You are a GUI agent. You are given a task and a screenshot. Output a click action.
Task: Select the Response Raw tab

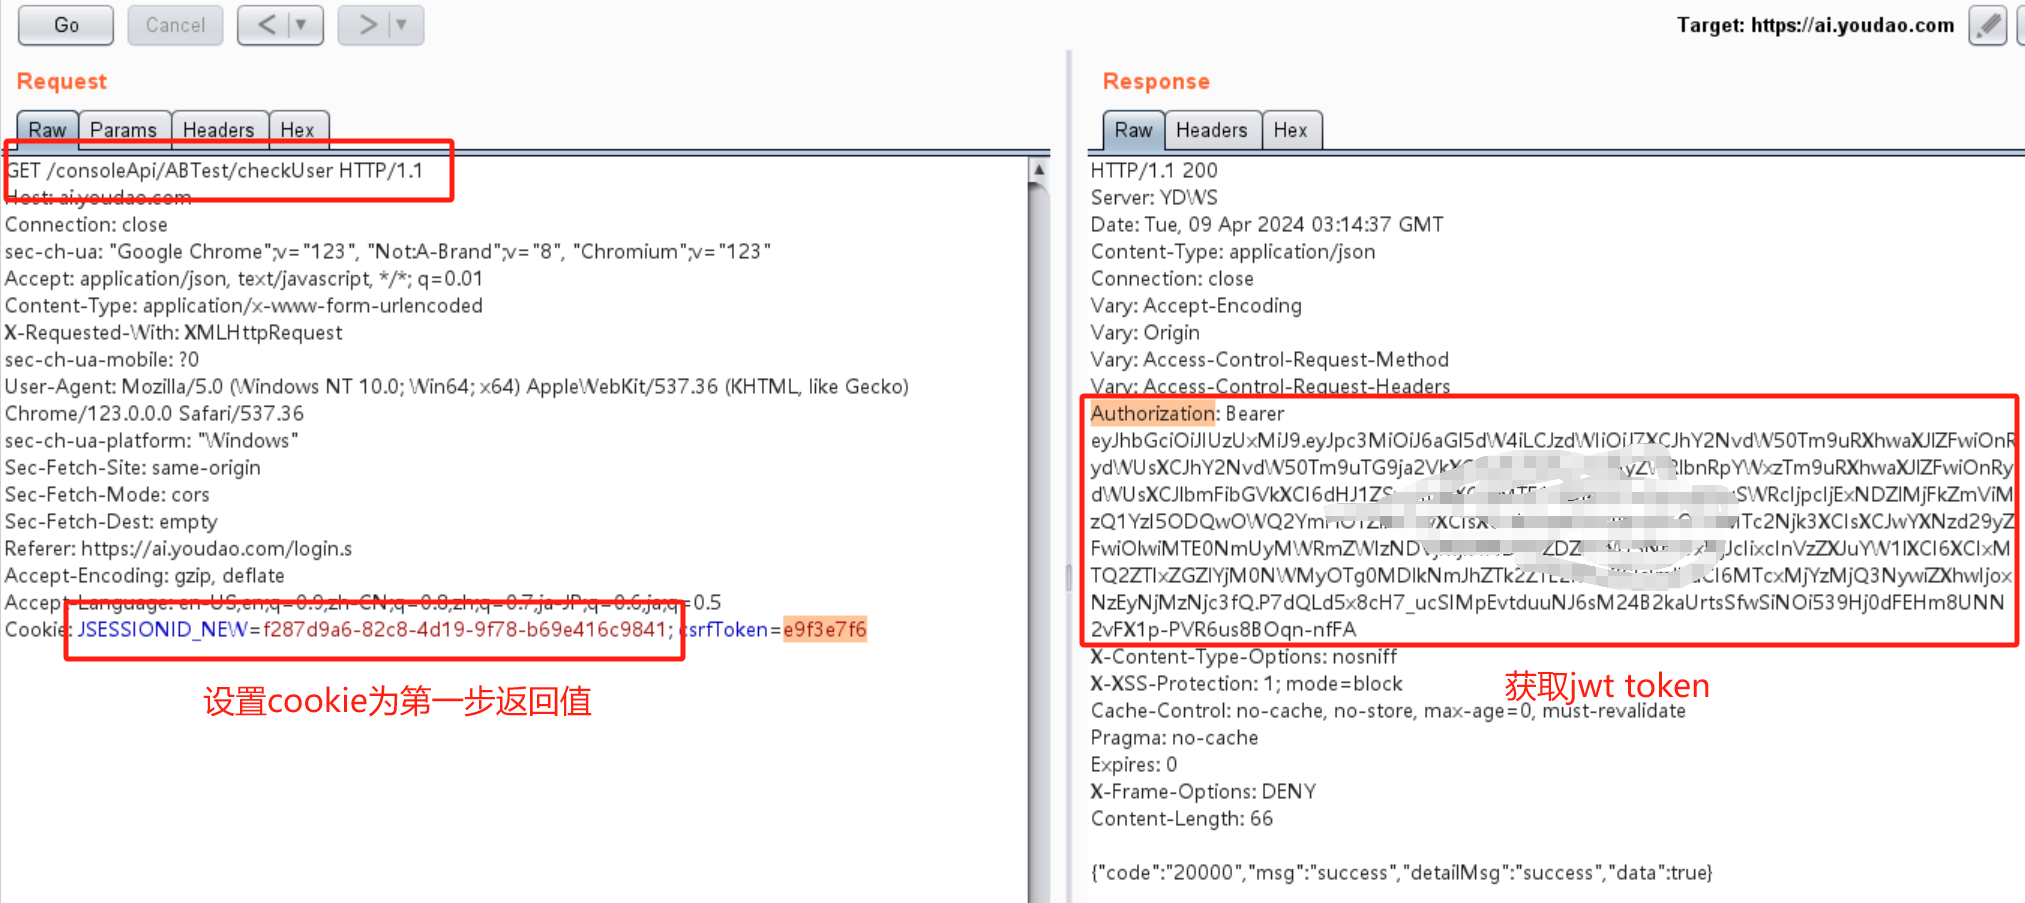tap(1133, 130)
